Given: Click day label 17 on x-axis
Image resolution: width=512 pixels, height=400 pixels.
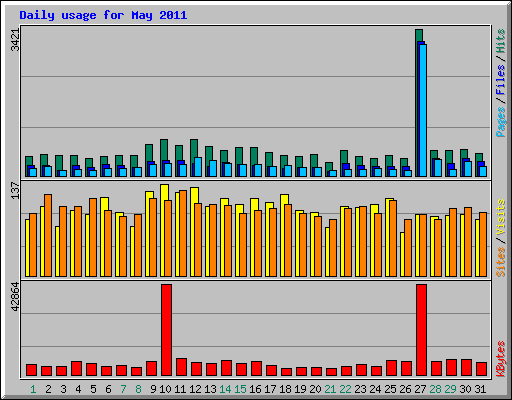Looking at the screenshot, I should click(x=270, y=389).
